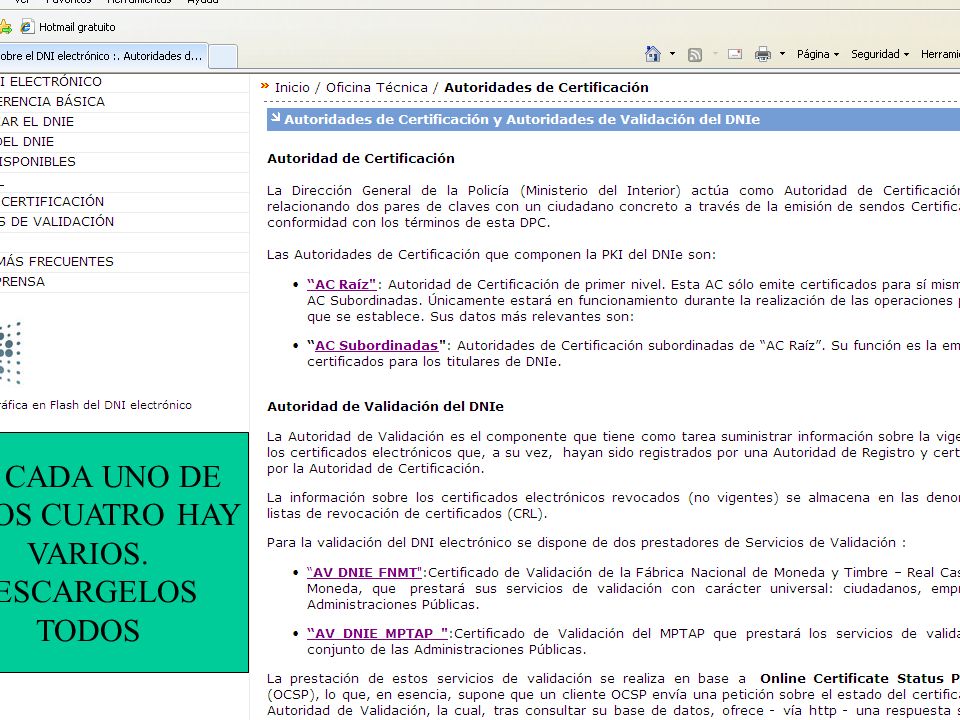The height and width of the screenshot is (720, 960).
Task: Click the sentence starting 'Las Autoridades de Certificación que componen'
Action: tap(491, 255)
